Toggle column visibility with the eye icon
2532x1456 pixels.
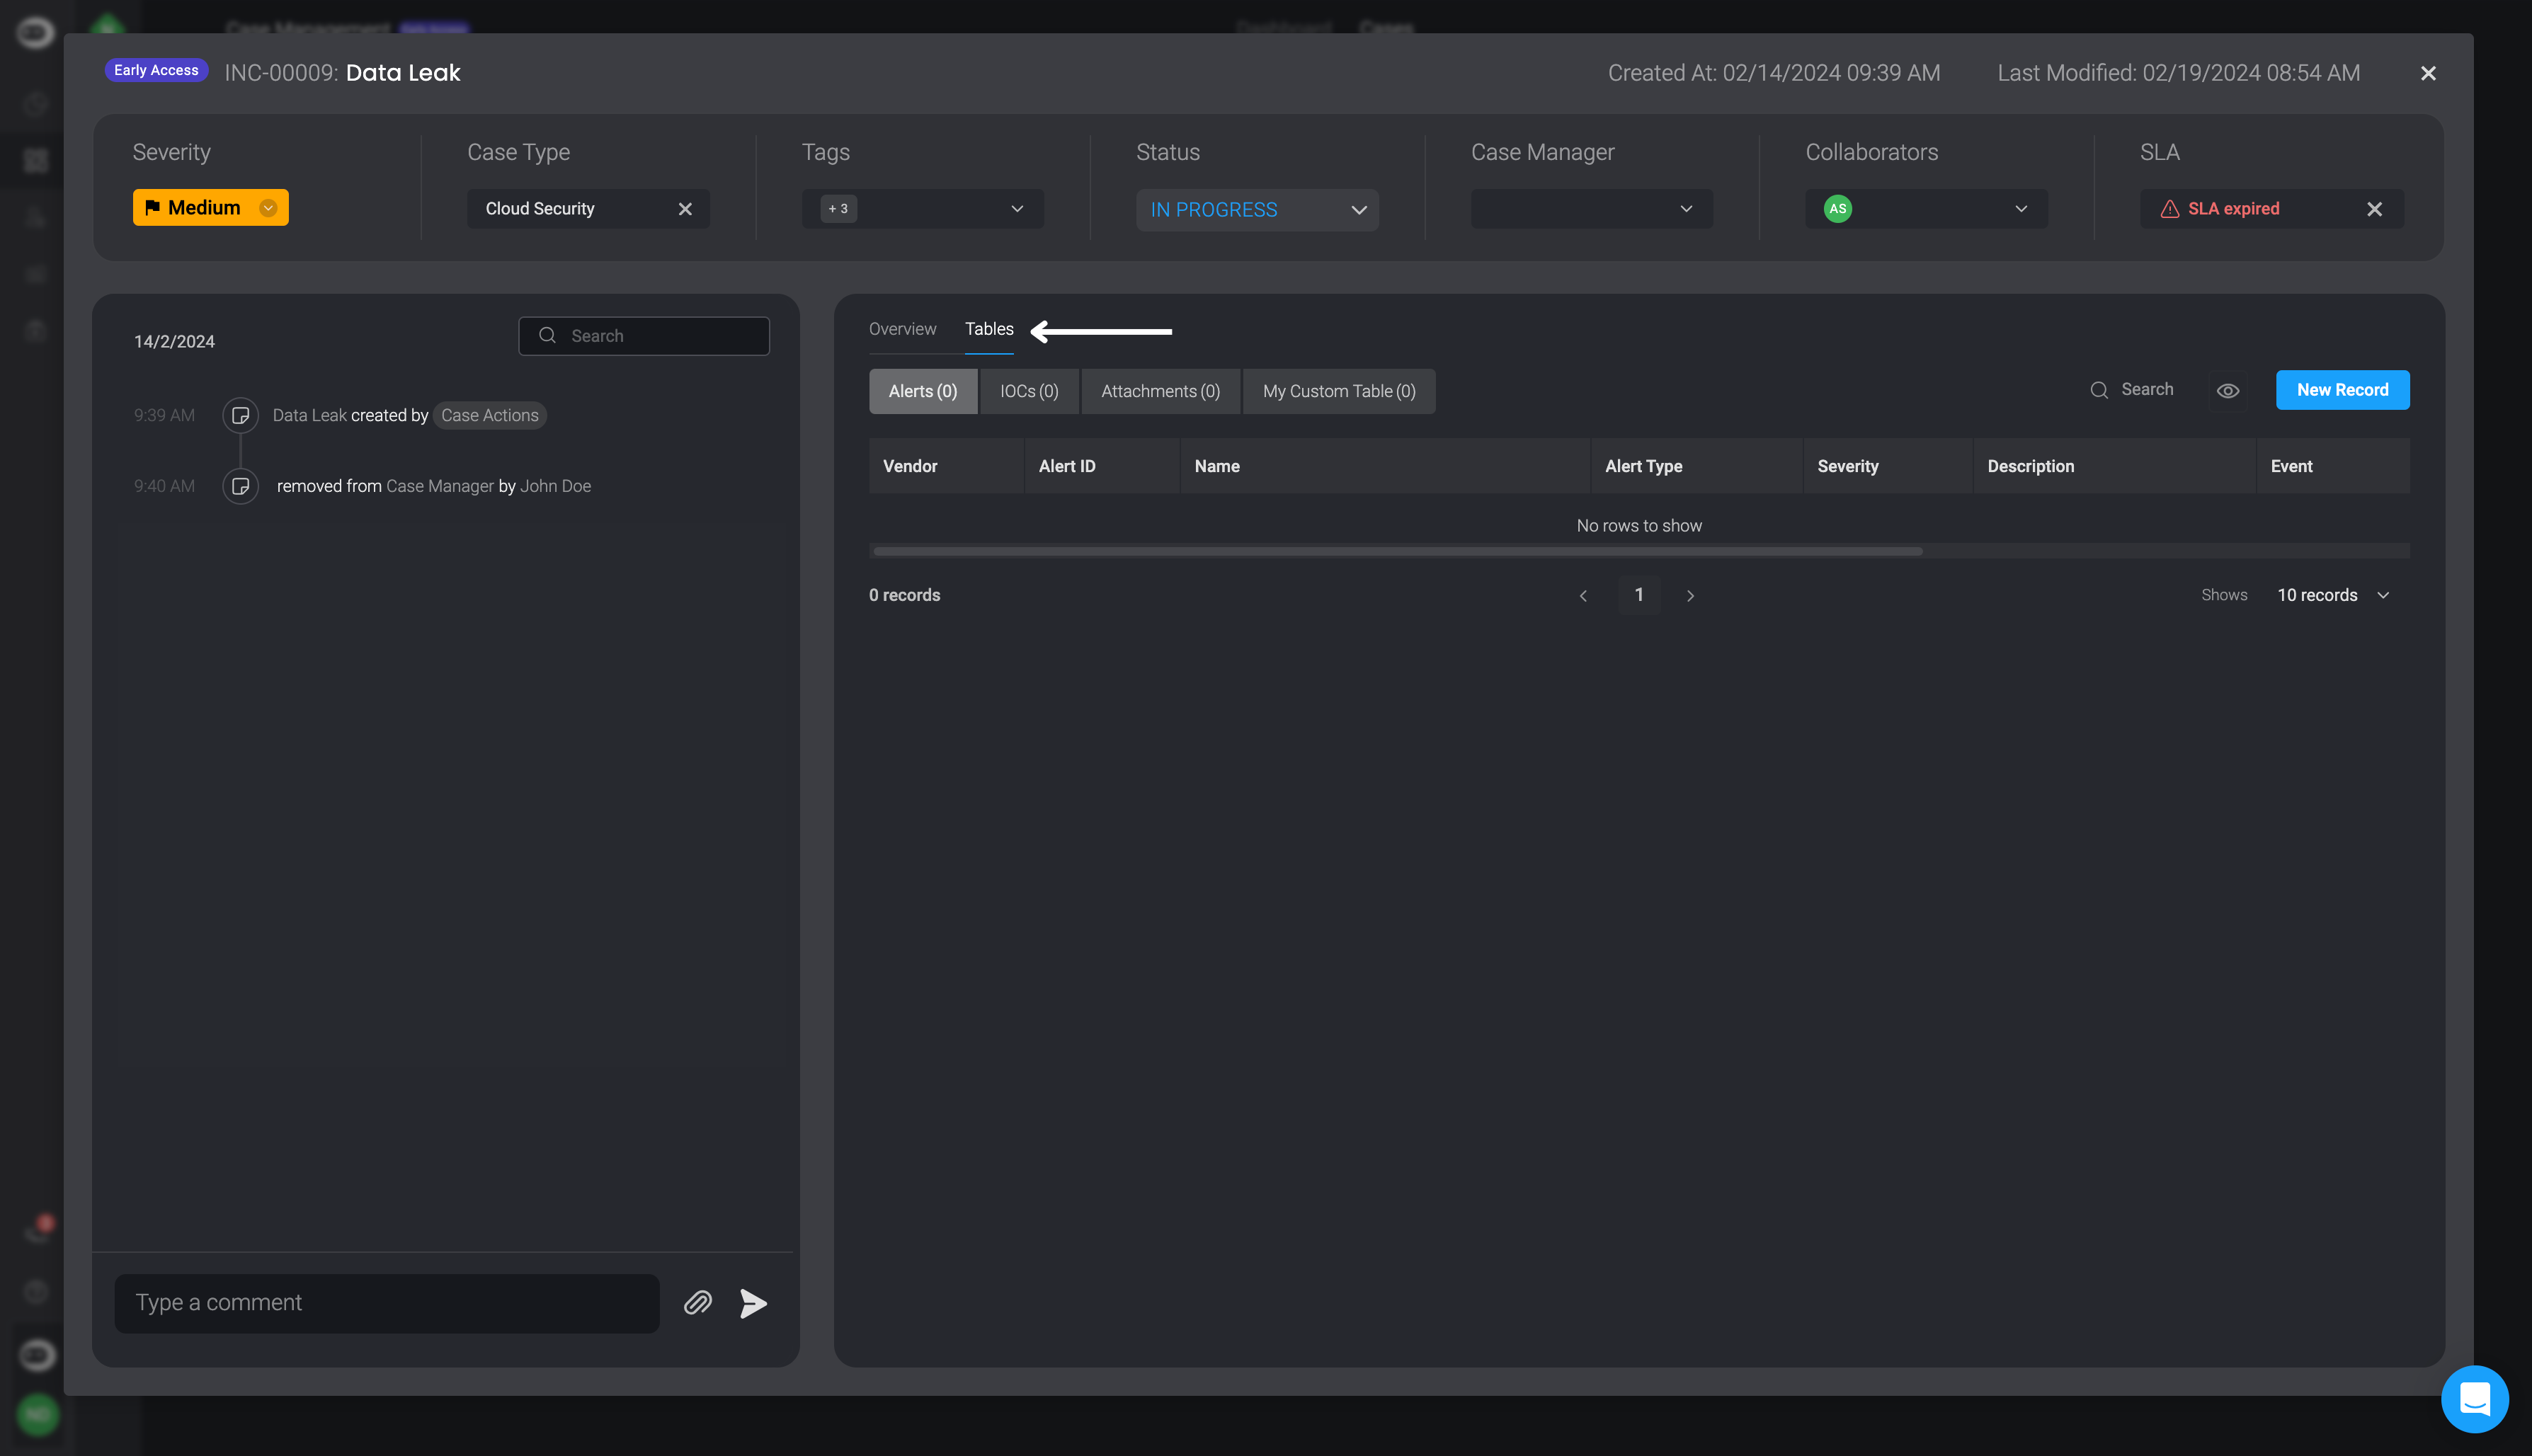coord(2227,391)
